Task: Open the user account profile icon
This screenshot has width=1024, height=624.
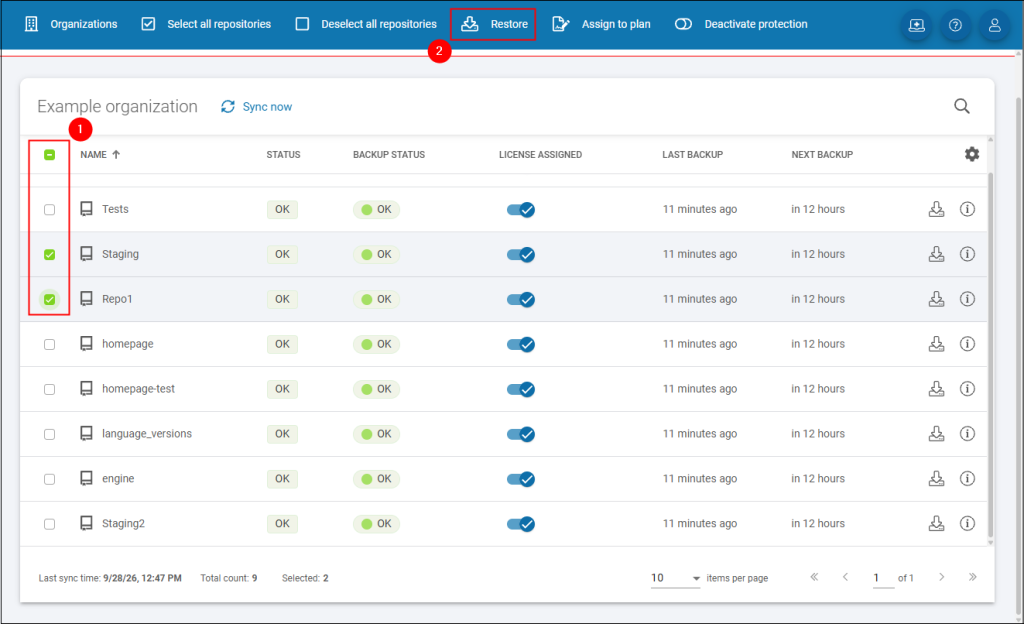Action: (x=995, y=25)
